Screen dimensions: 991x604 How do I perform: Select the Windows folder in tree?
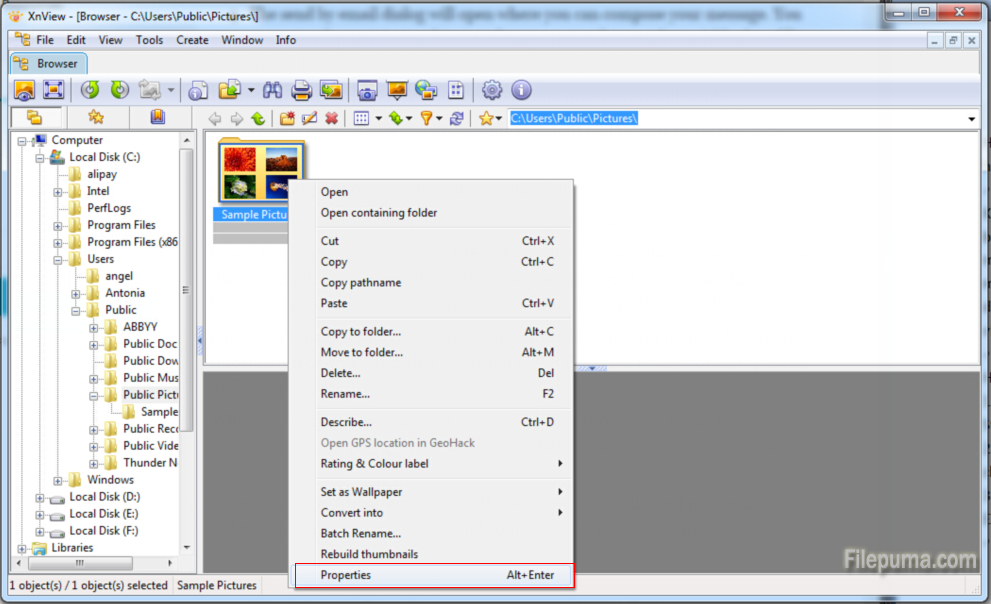coord(110,480)
